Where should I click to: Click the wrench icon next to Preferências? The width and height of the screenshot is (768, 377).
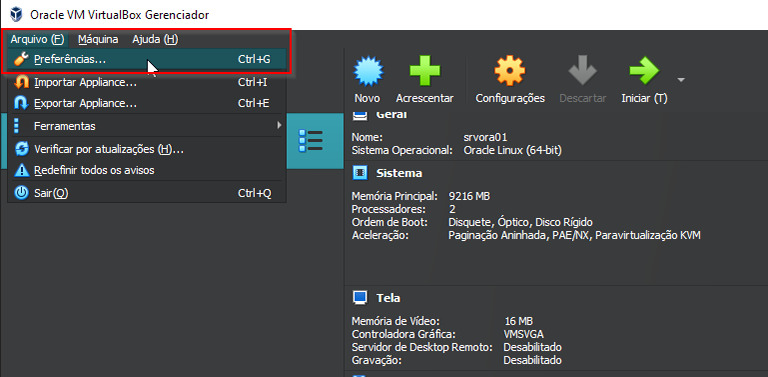click(22, 59)
